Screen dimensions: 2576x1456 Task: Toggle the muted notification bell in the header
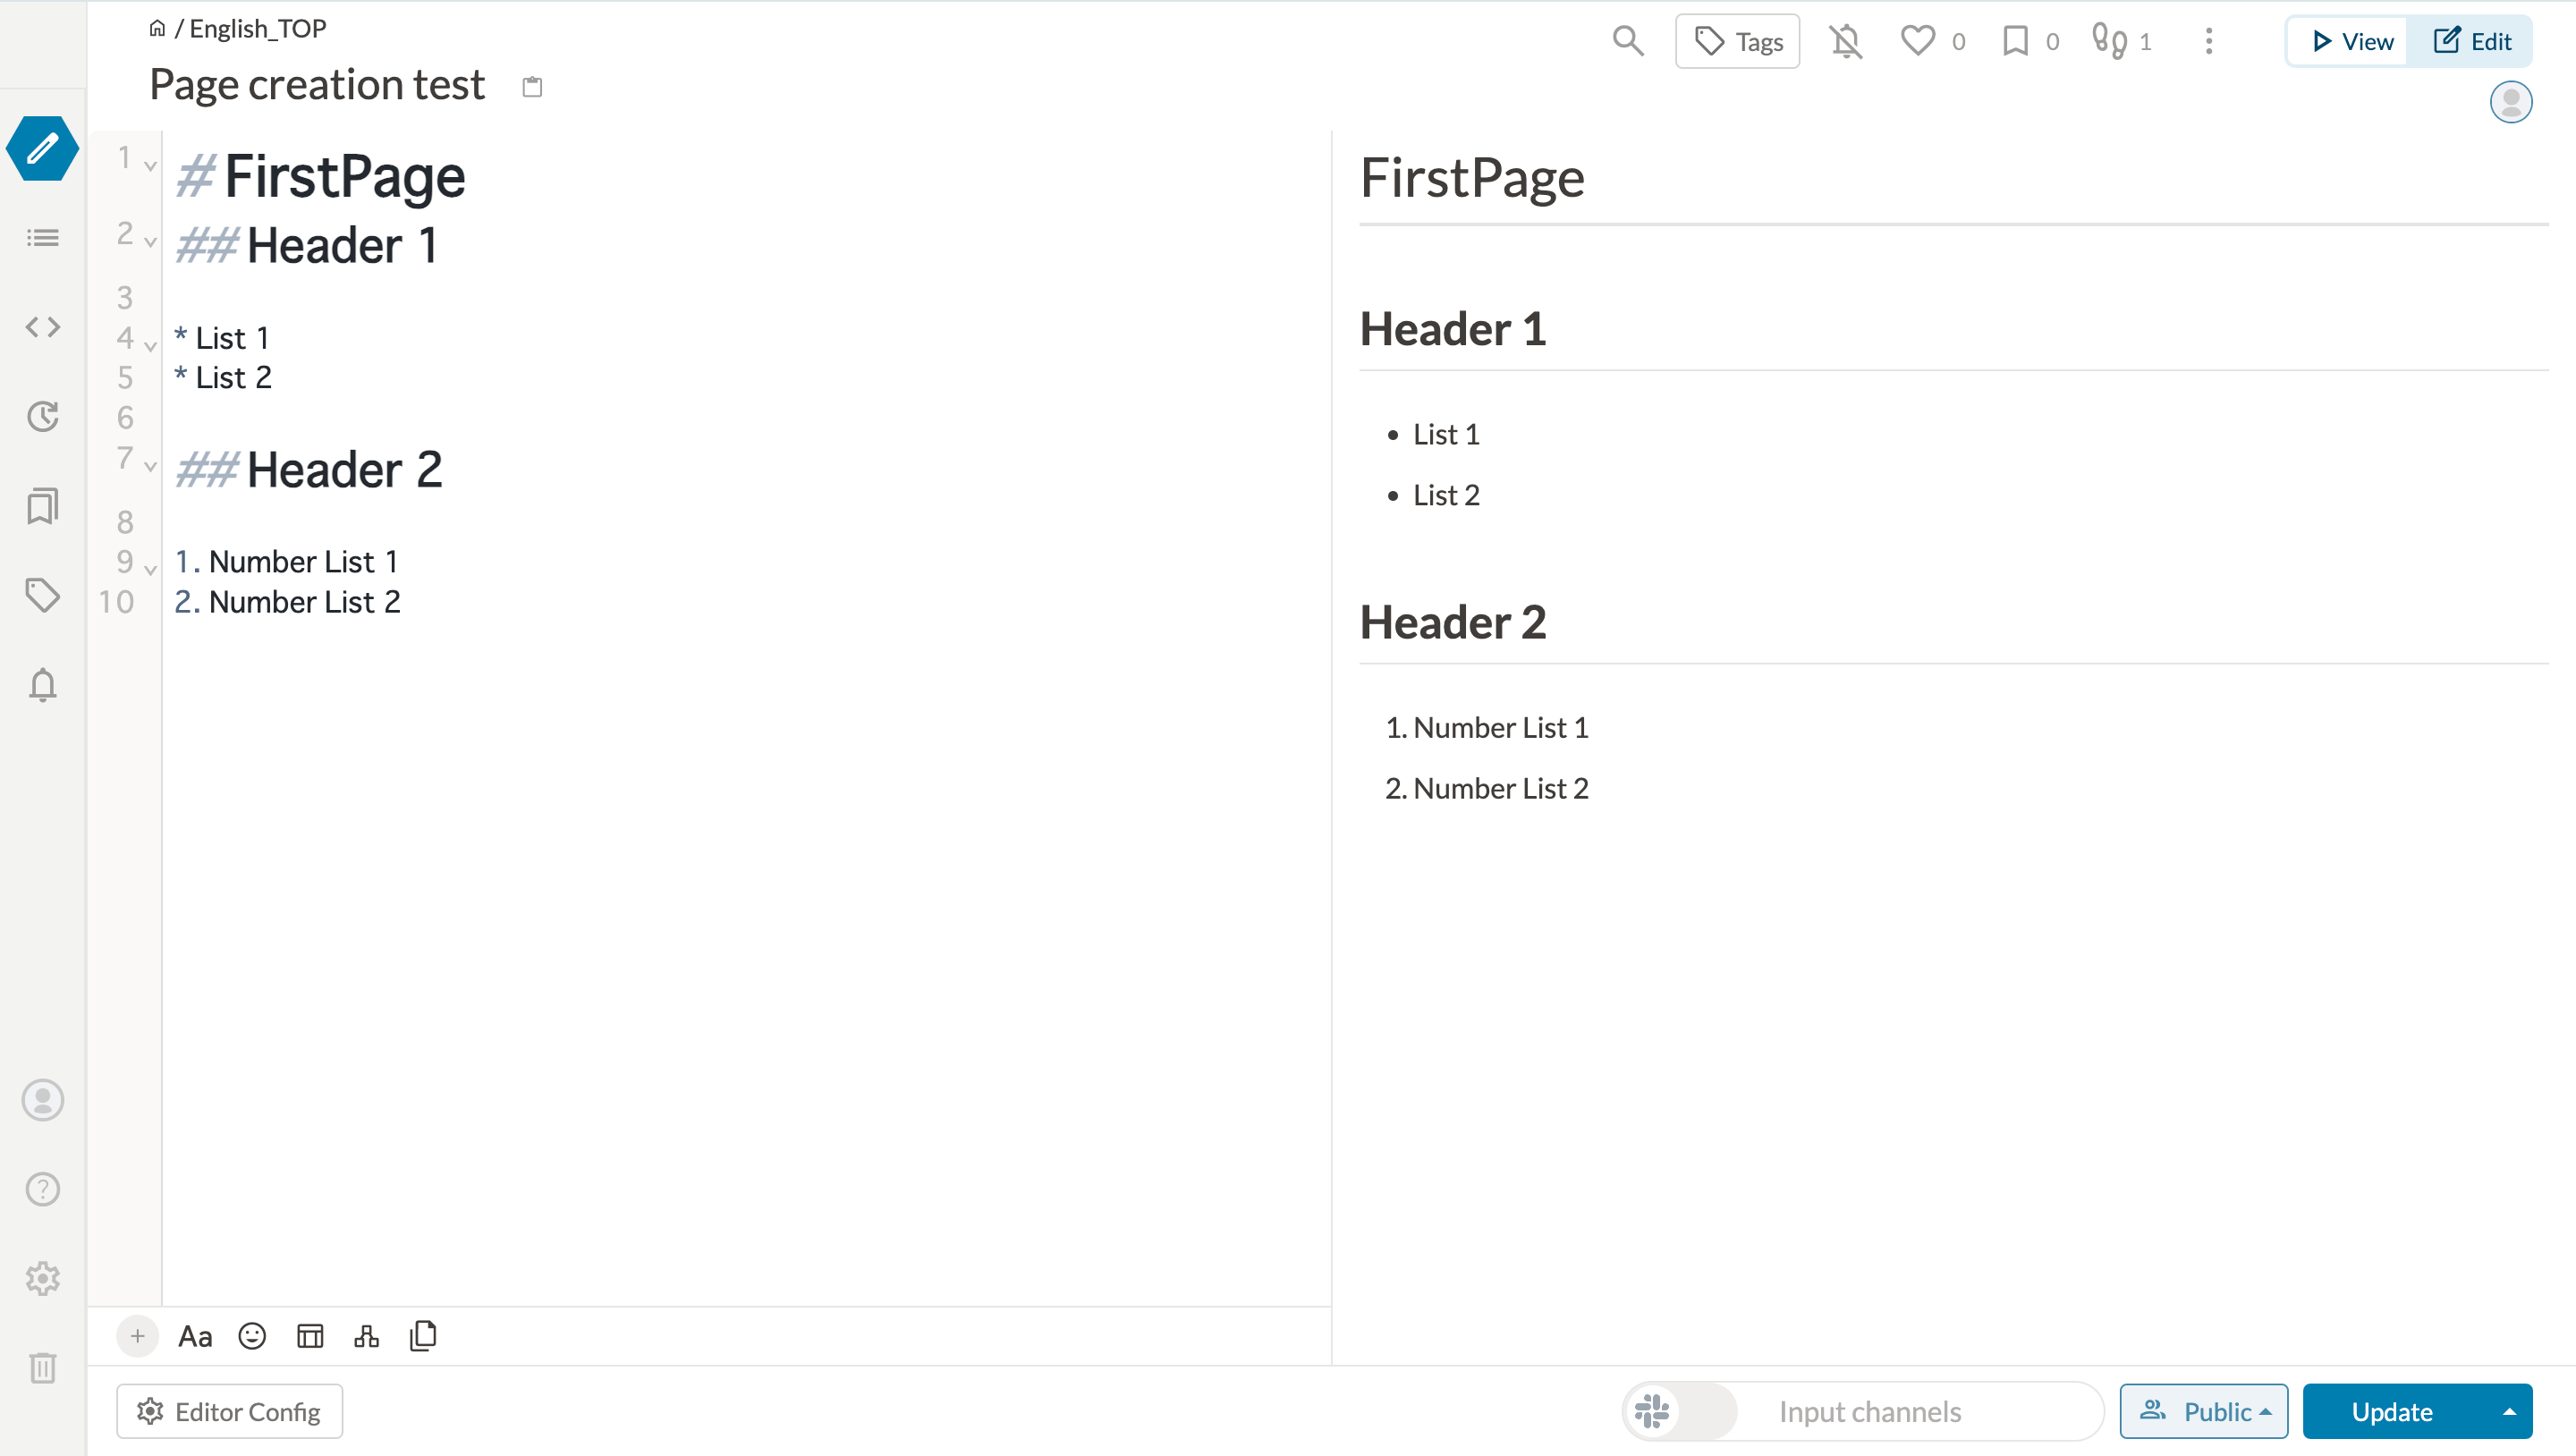click(x=1846, y=41)
